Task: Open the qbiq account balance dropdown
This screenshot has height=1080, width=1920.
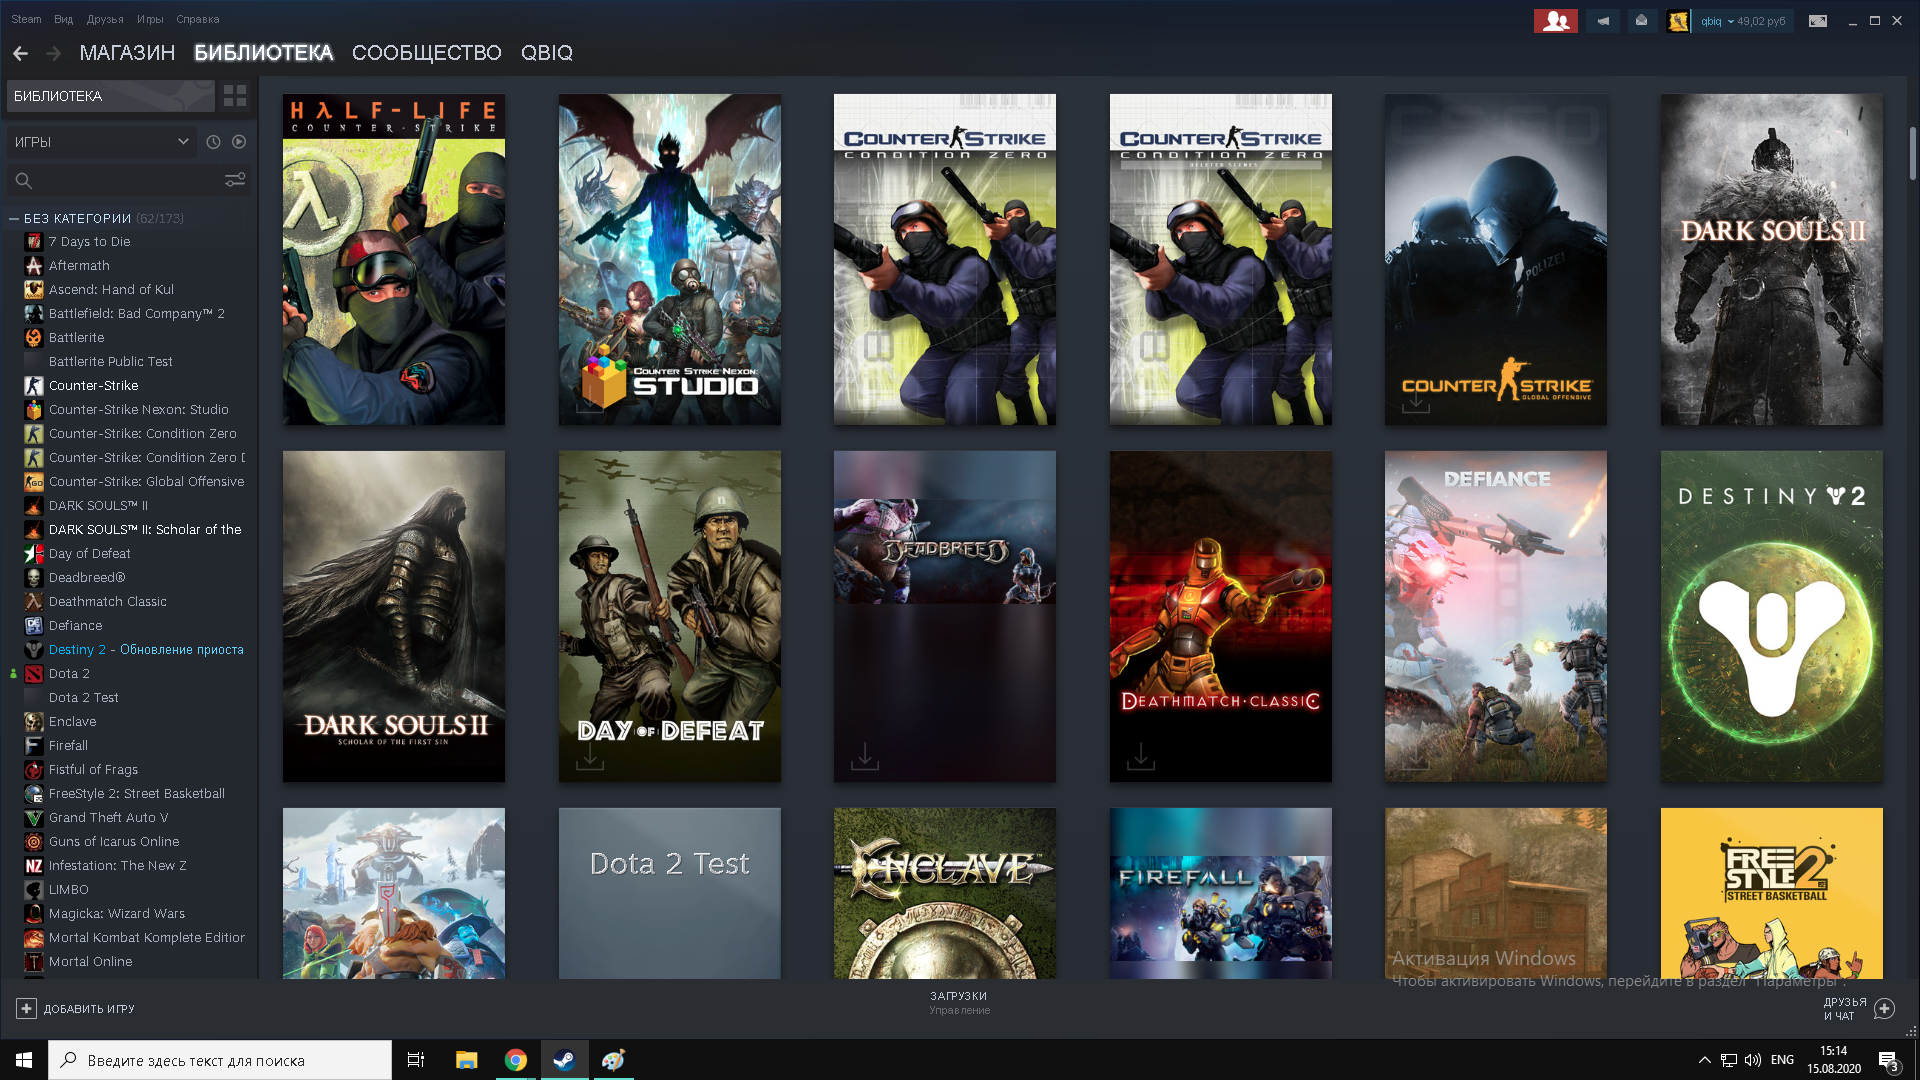Action: point(1743,21)
